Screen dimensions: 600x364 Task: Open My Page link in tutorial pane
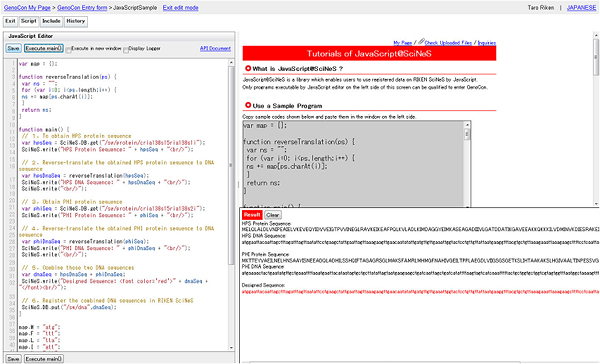click(403, 43)
